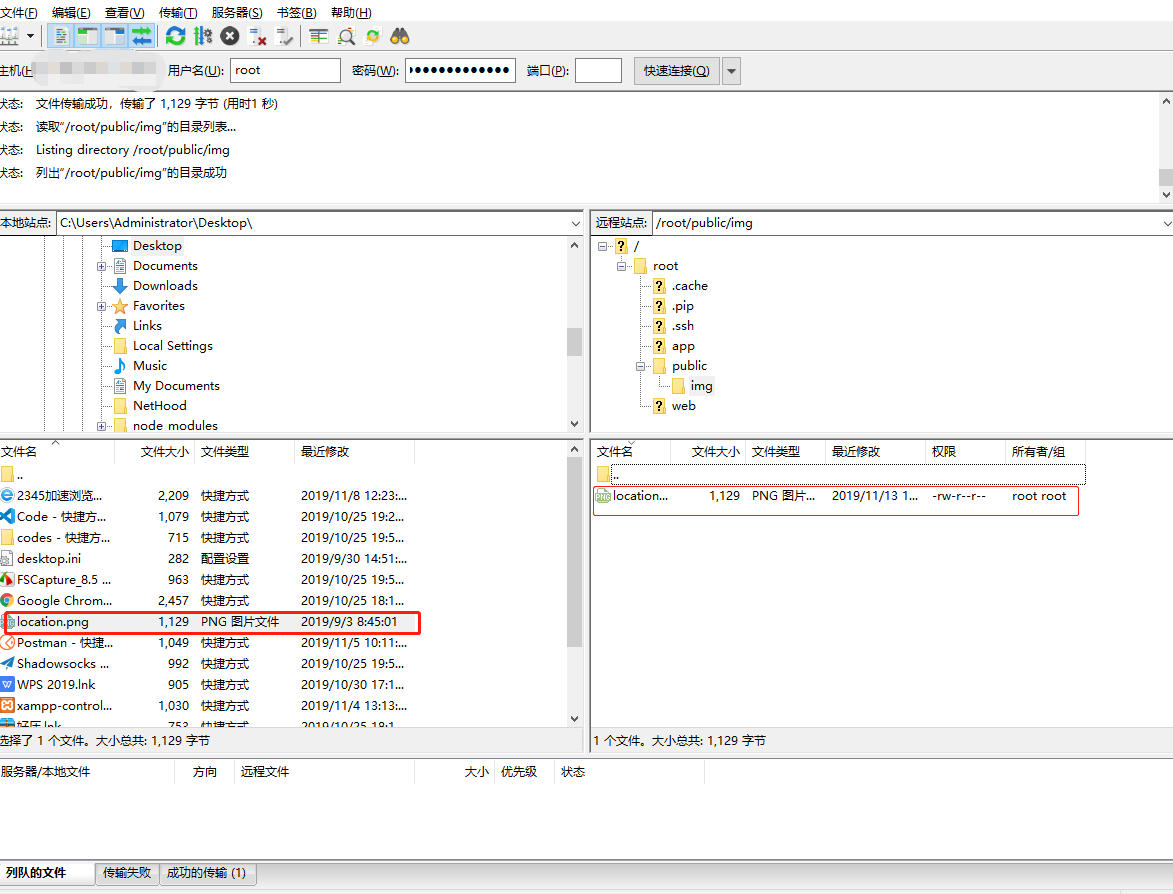The image size is (1173, 894).
Task: Open the remote site path dropdown
Action: (x=1163, y=222)
